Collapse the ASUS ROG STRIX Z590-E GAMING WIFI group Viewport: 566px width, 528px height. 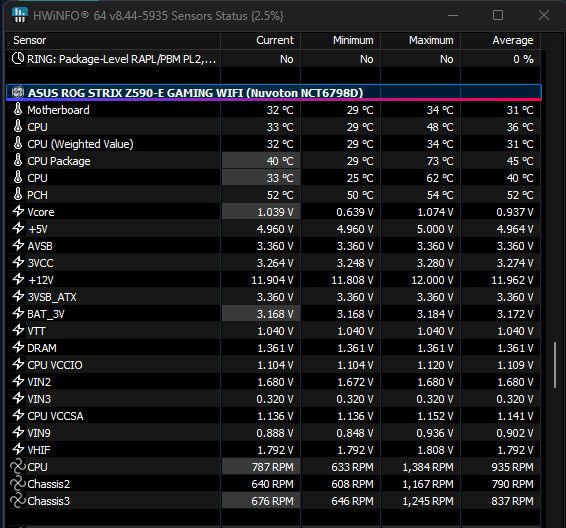tap(274, 93)
